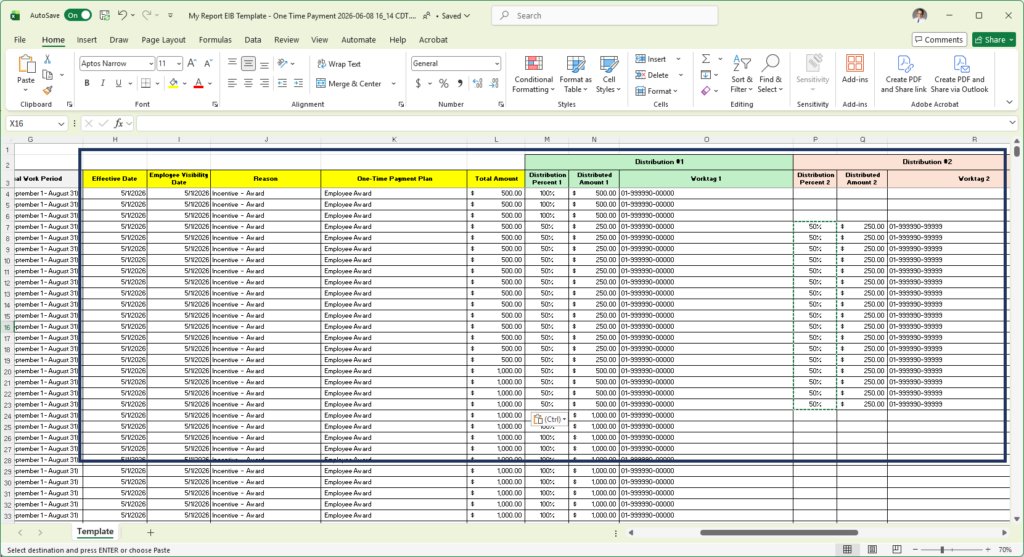Open Find & Select
Viewport: 1024px width, 557px height.
(771, 74)
